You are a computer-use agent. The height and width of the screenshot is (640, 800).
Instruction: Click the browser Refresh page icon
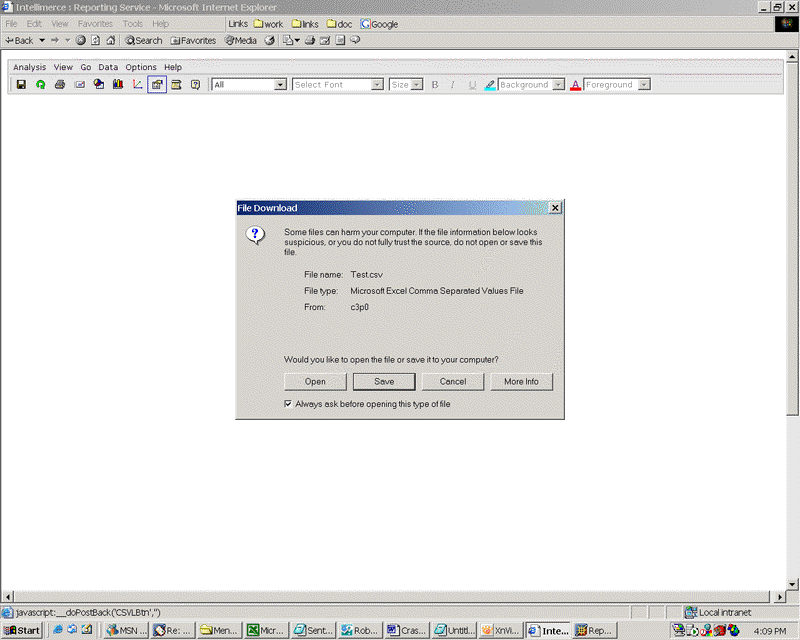click(95, 40)
